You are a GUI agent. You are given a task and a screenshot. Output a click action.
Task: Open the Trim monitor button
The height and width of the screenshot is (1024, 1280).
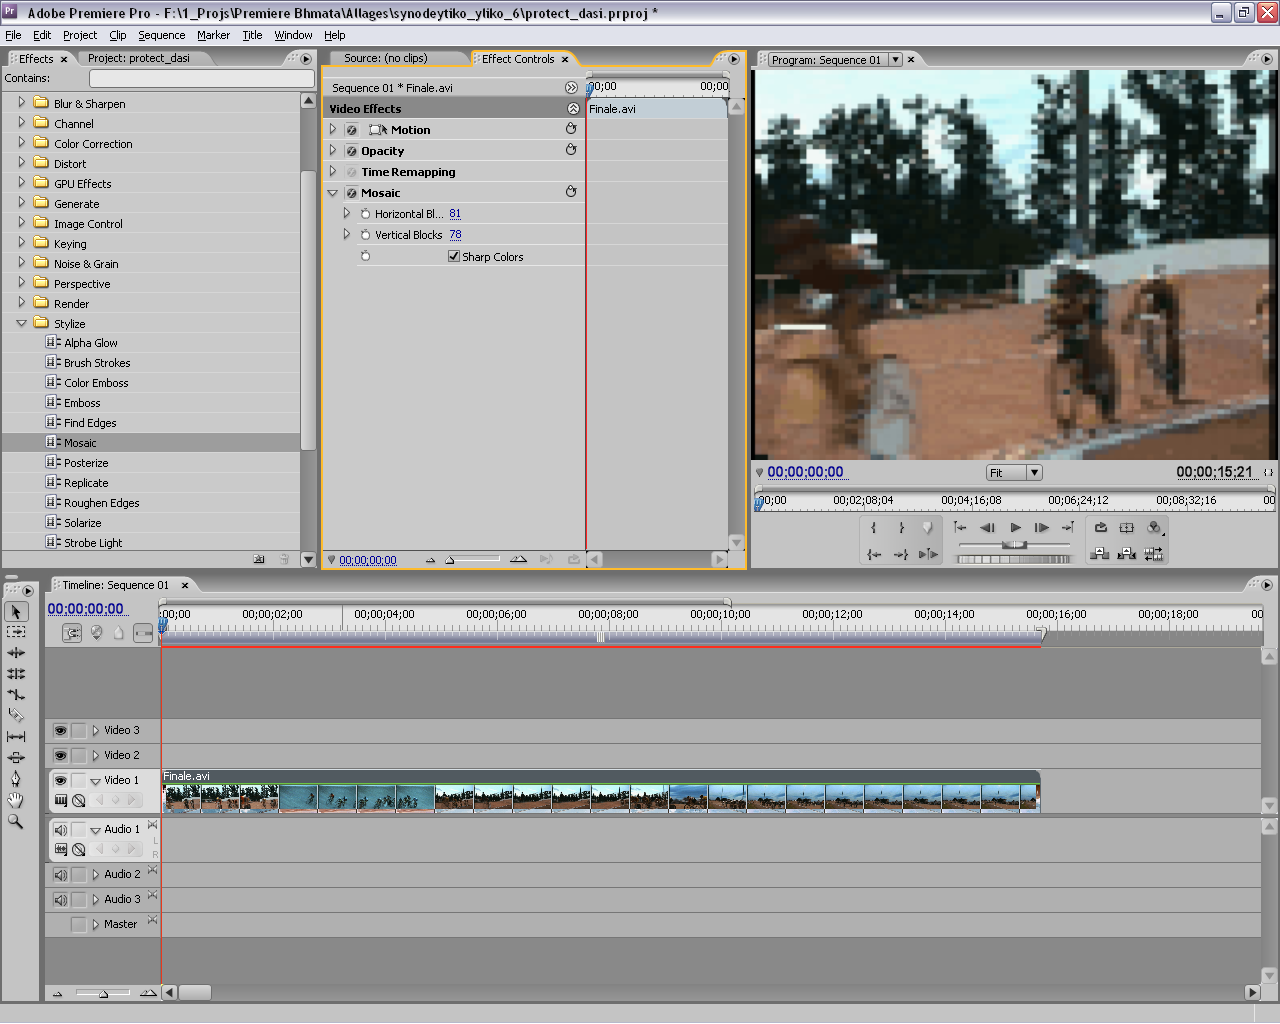(1154, 554)
